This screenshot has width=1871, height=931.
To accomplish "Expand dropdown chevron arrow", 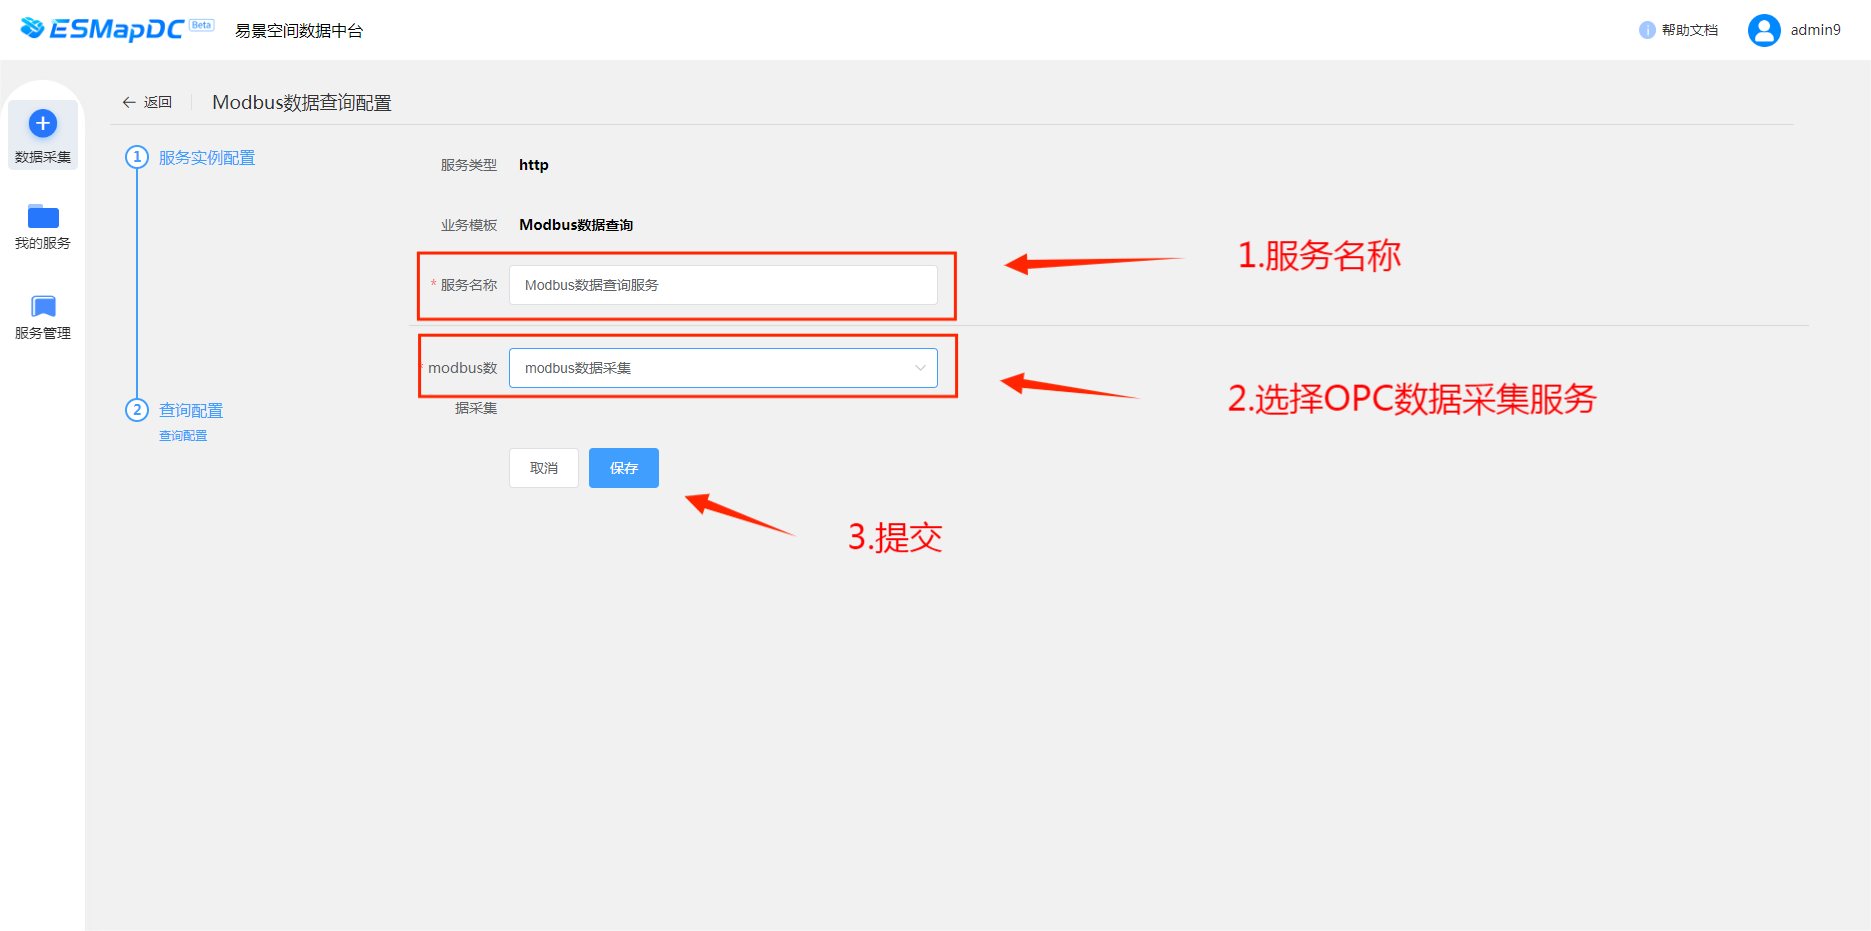I will point(920,368).
